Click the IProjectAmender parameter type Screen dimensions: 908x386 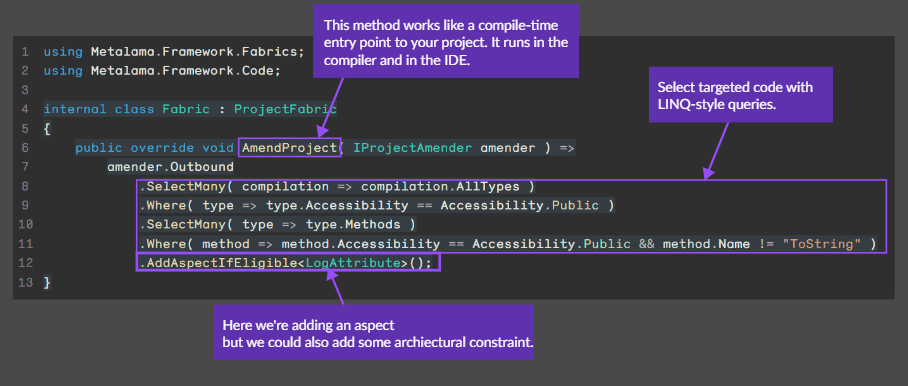point(412,148)
